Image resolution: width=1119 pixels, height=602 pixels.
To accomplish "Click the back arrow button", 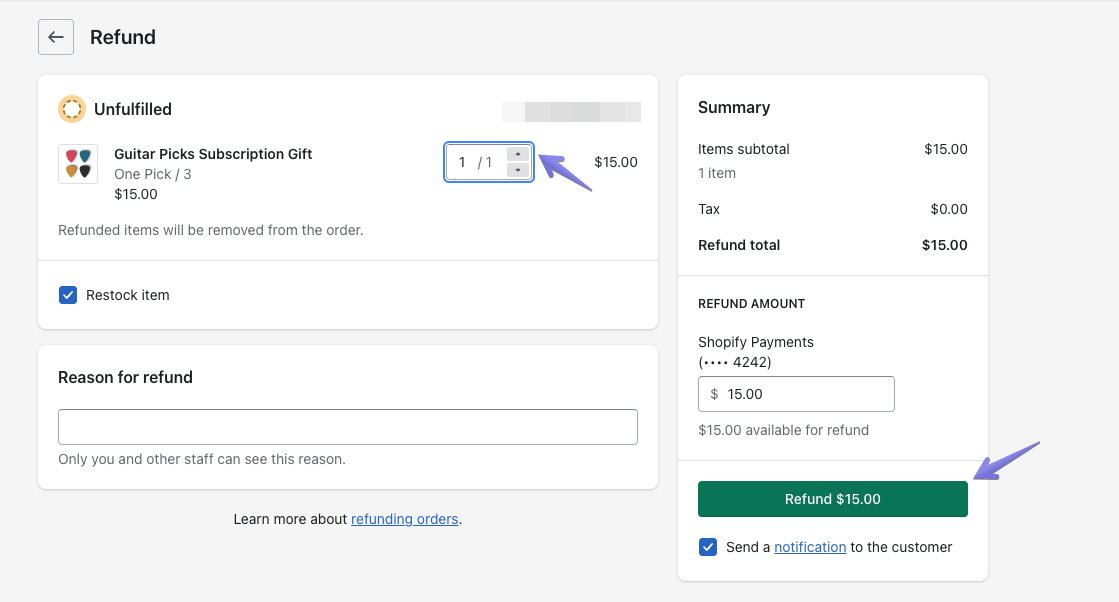I will pos(56,37).
